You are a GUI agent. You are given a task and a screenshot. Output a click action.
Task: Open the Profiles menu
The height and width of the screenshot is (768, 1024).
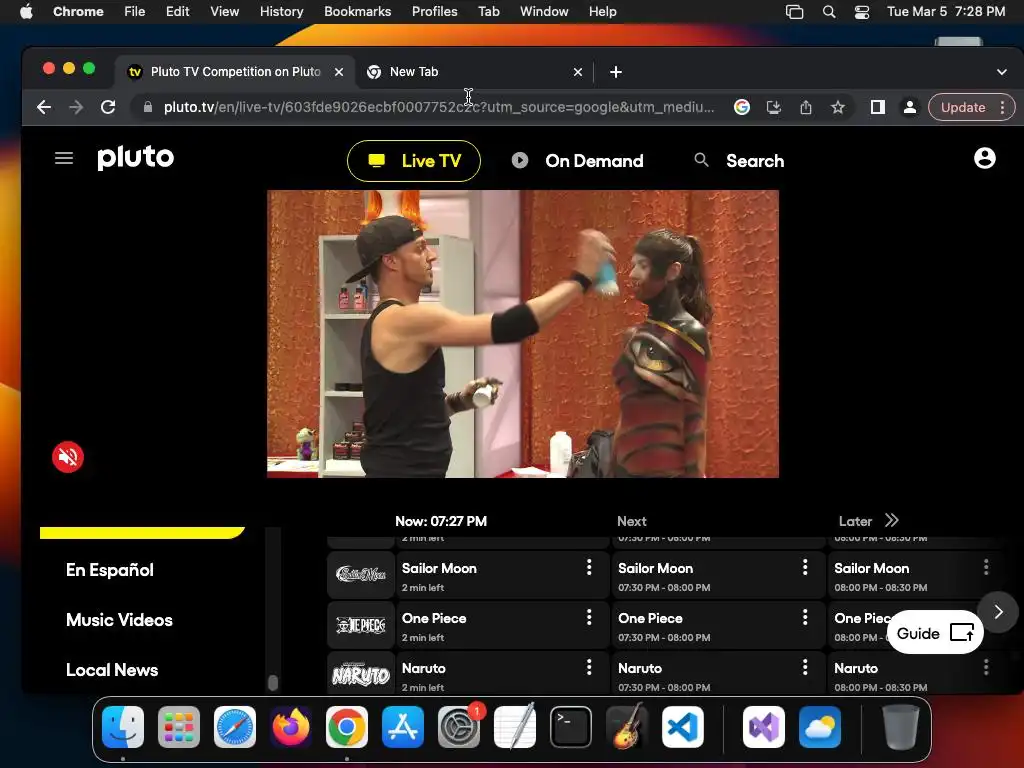(x=434, y=11)
